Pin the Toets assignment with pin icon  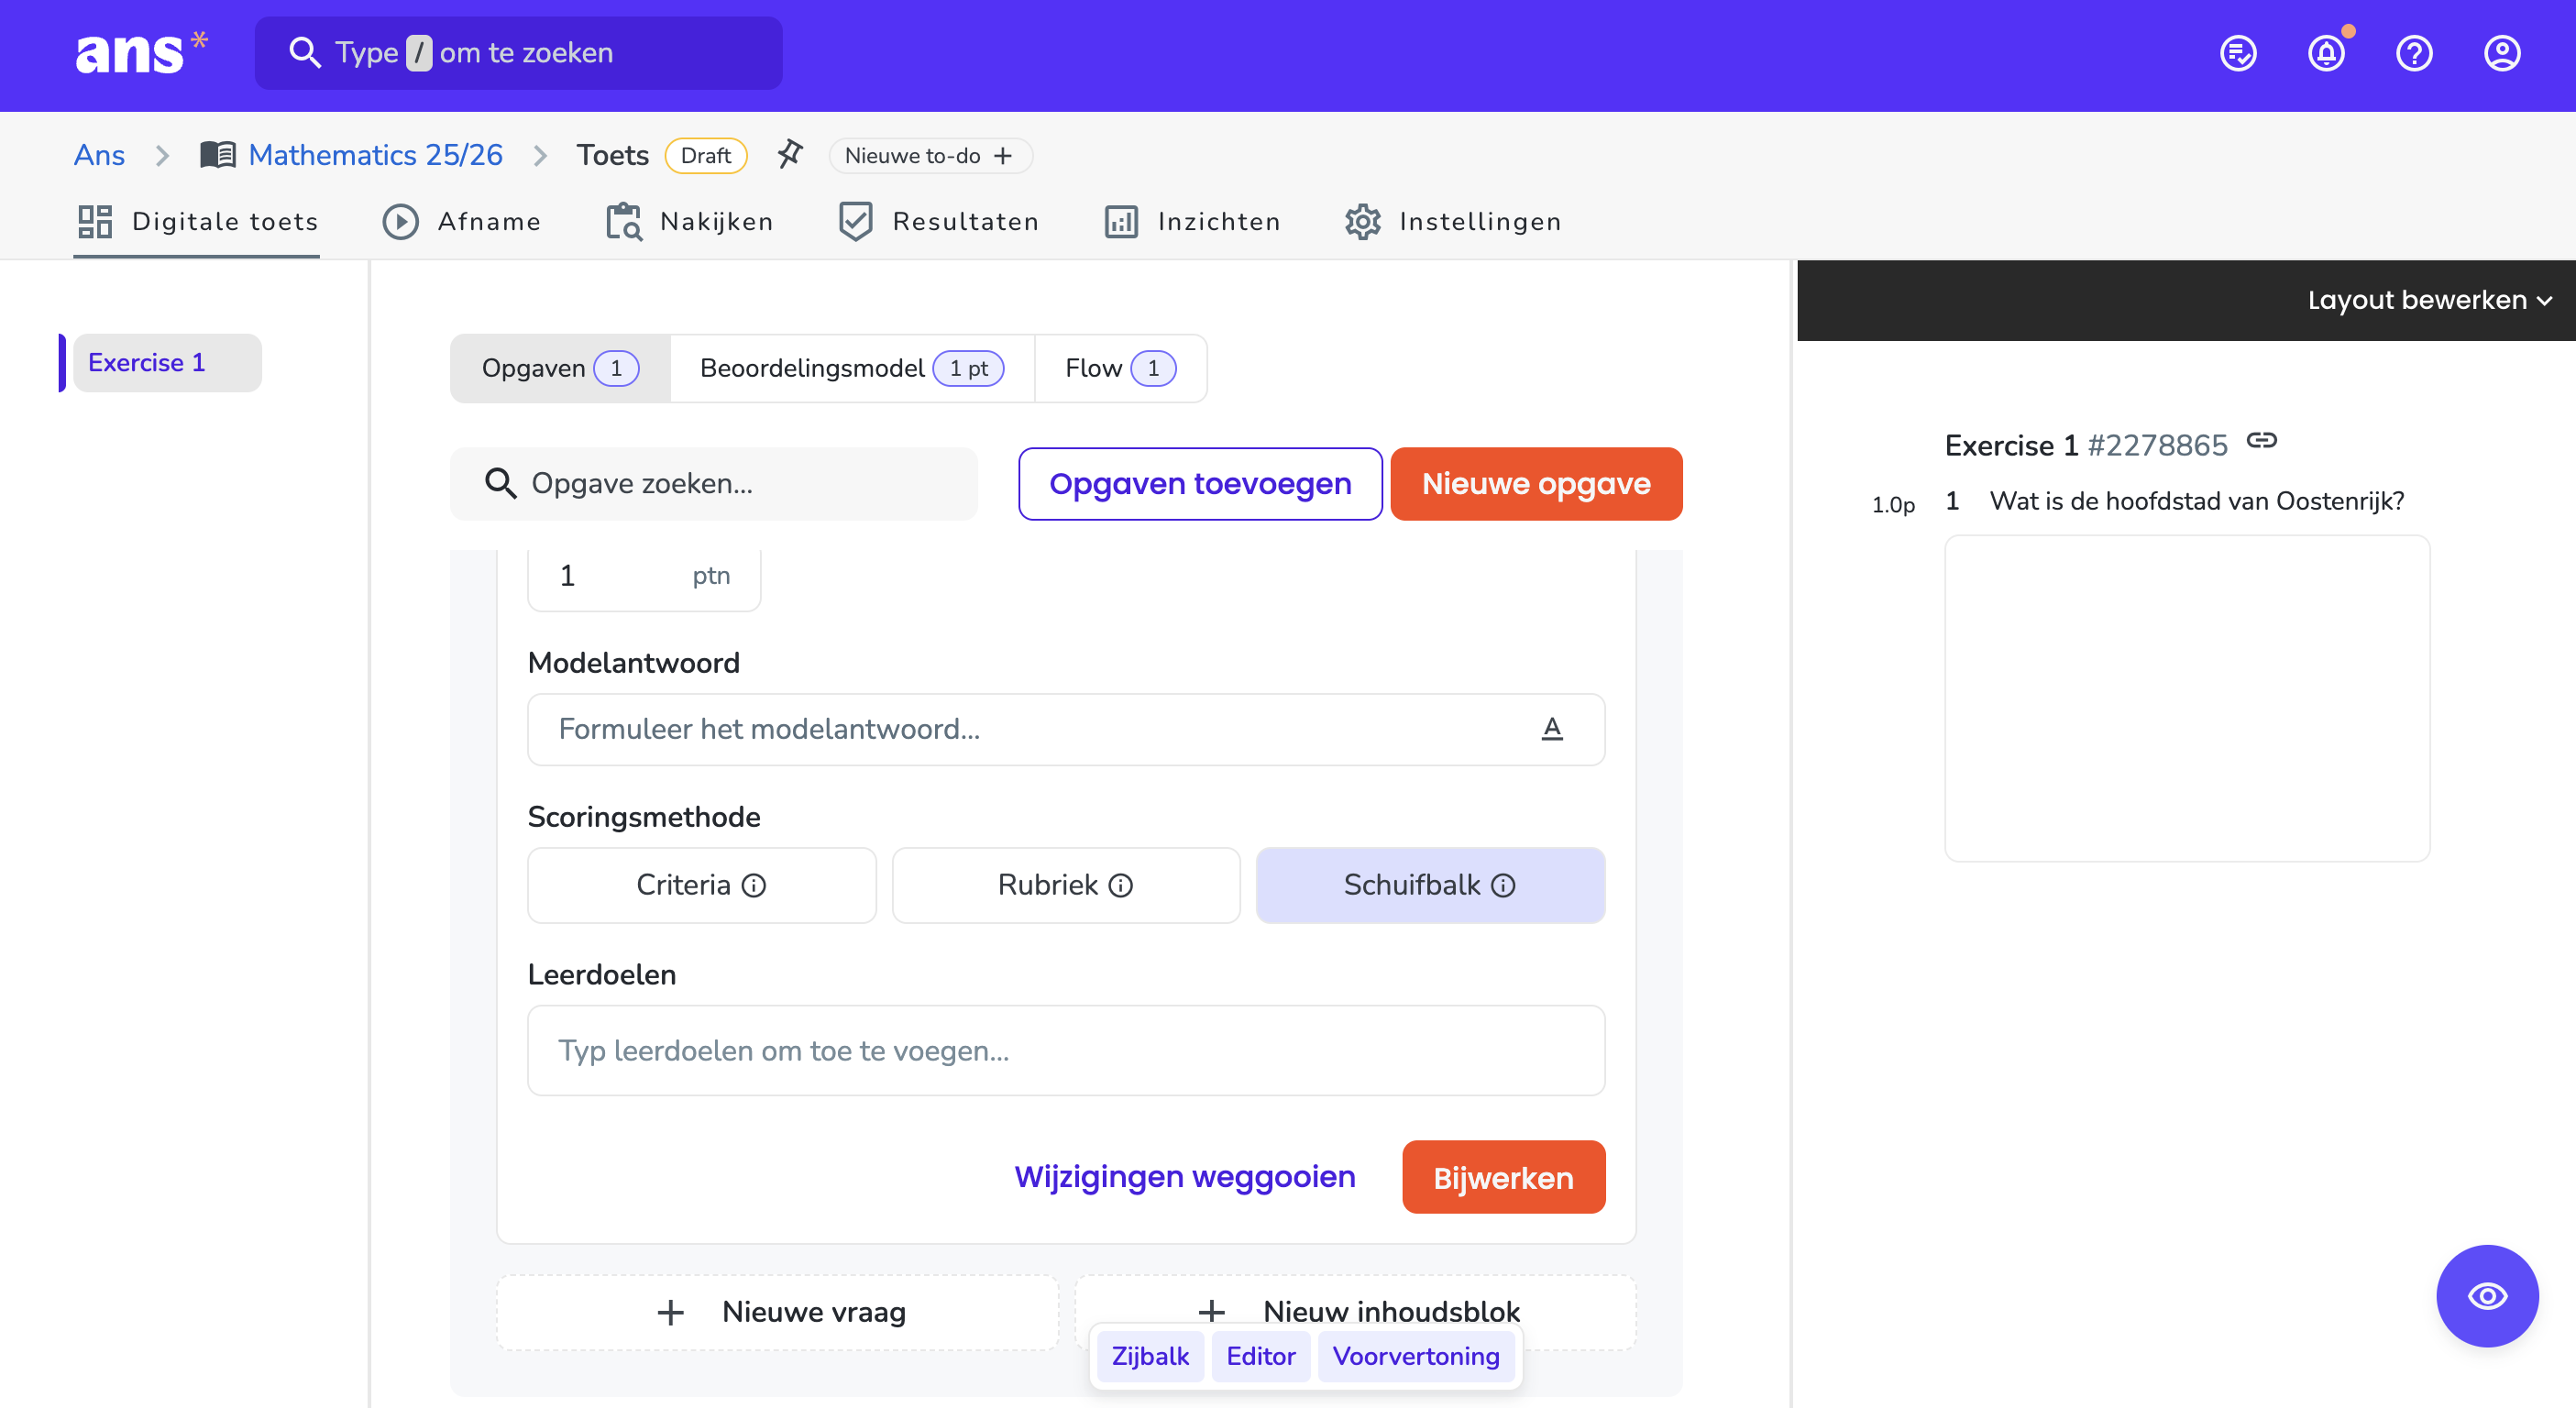point(790,155)
